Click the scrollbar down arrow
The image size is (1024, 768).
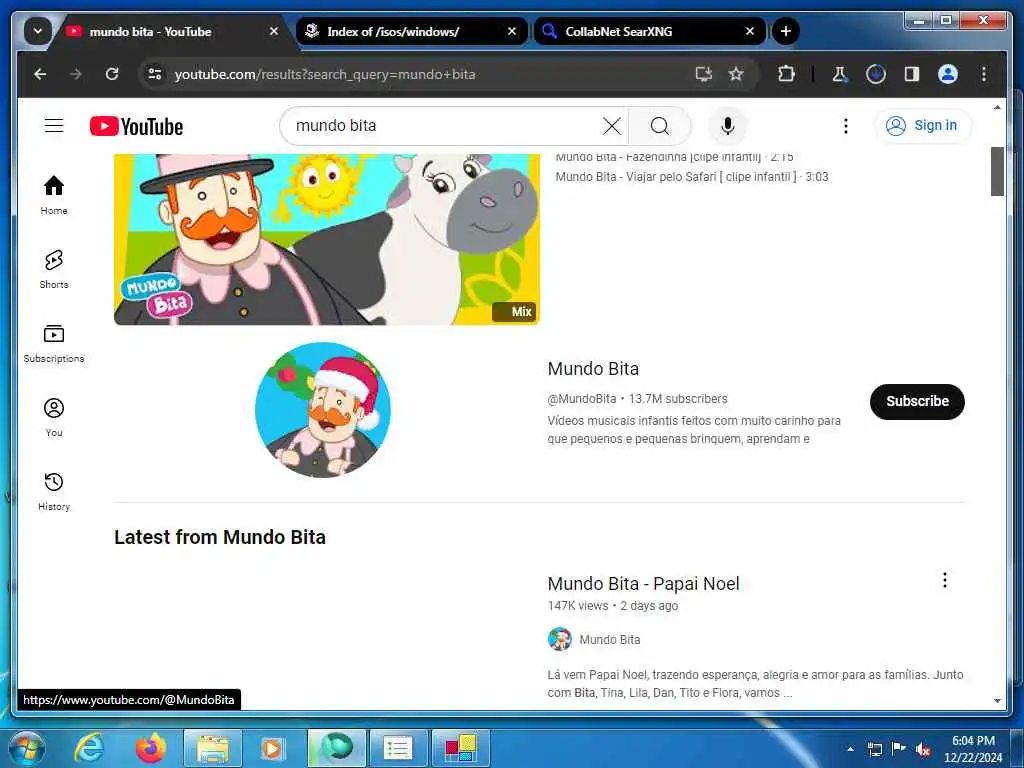(x=997, y=701)
